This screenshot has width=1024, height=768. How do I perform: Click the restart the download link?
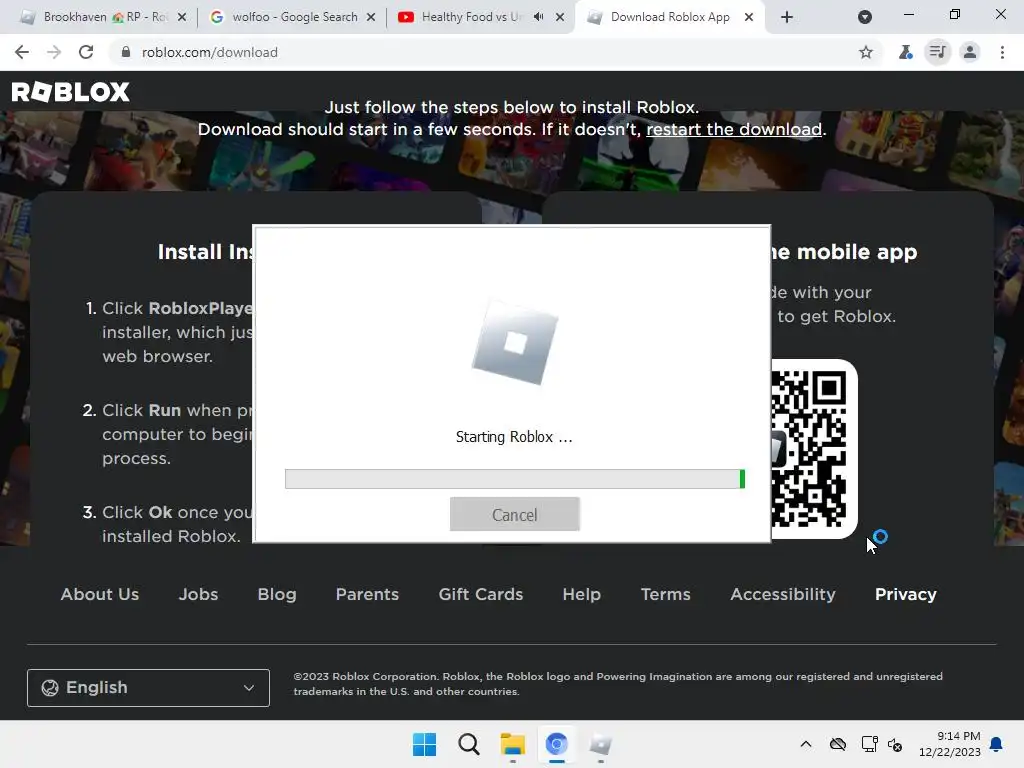tap(734, 129)
